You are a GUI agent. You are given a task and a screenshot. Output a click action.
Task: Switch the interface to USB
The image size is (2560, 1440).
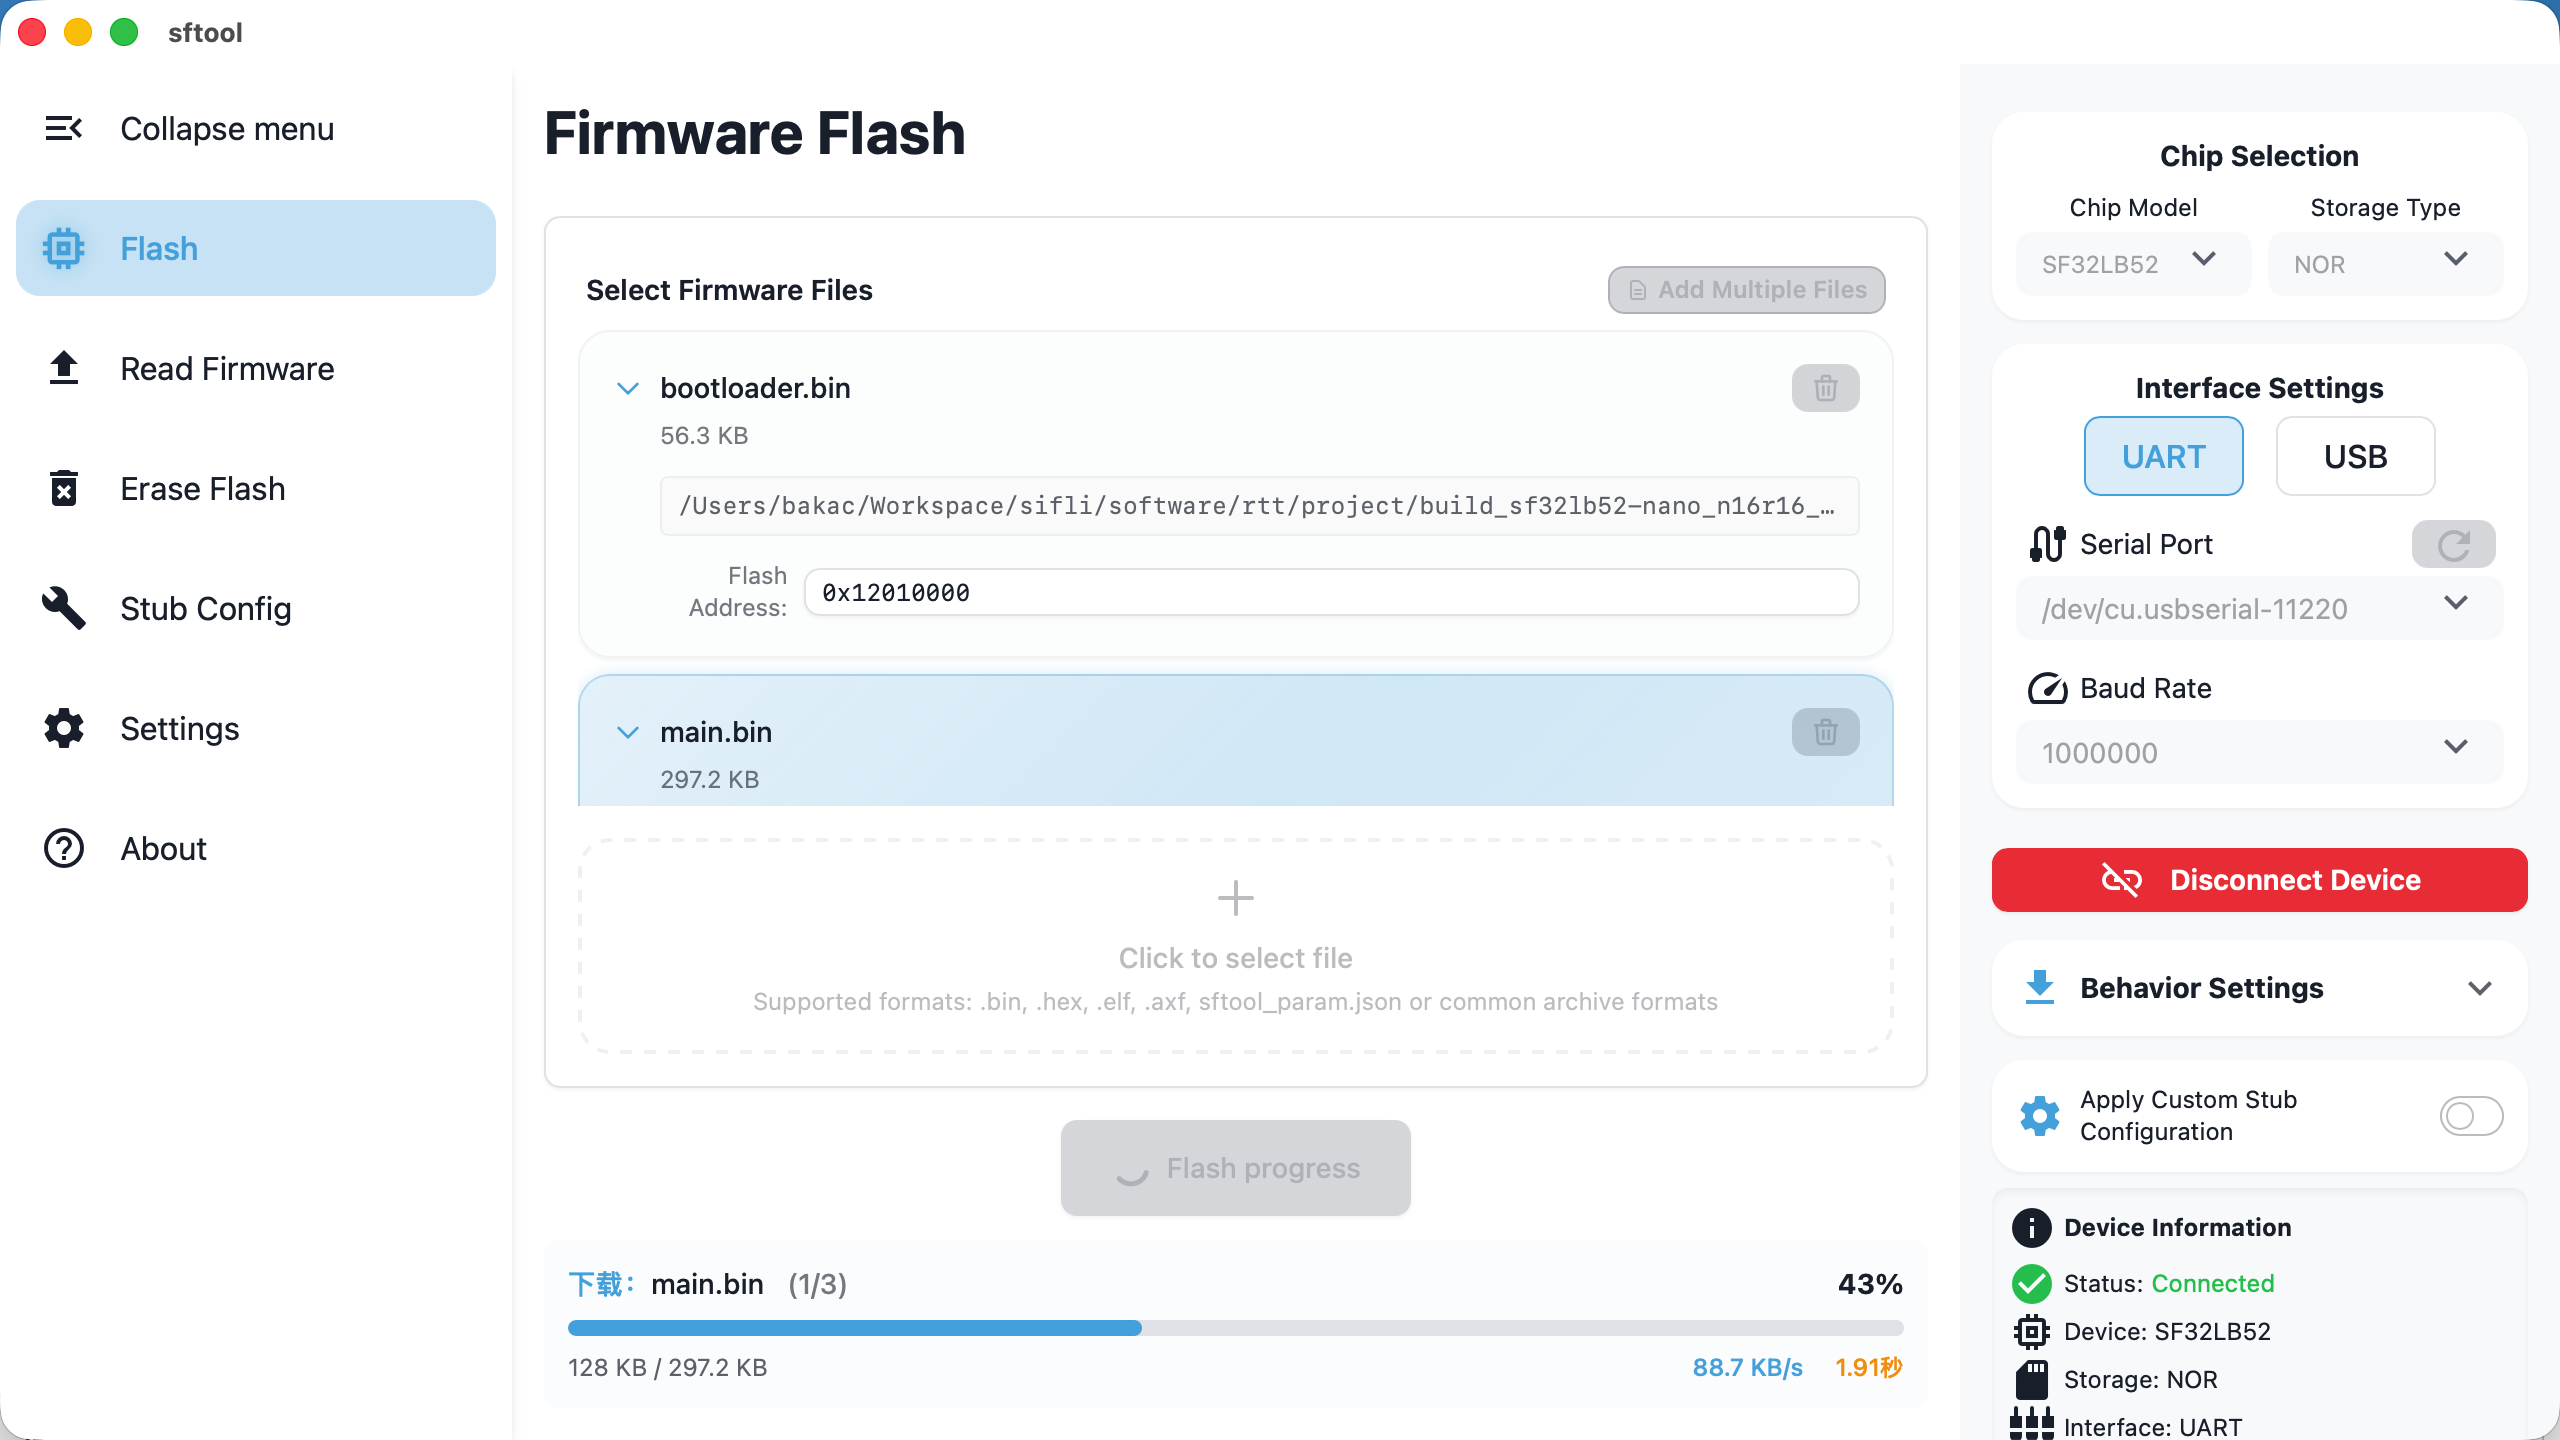2355,457
